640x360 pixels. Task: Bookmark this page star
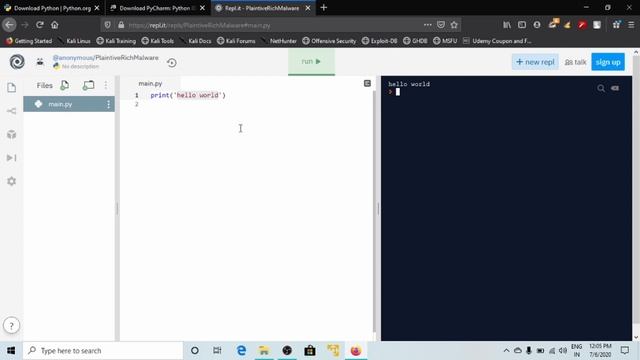pyautogui.click(x=454, y=25)
